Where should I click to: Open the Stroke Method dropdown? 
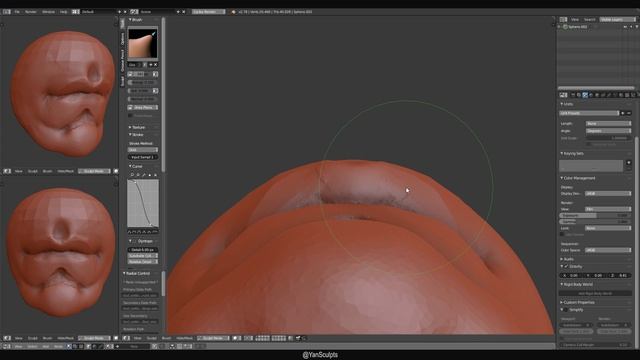coord(142,150)
